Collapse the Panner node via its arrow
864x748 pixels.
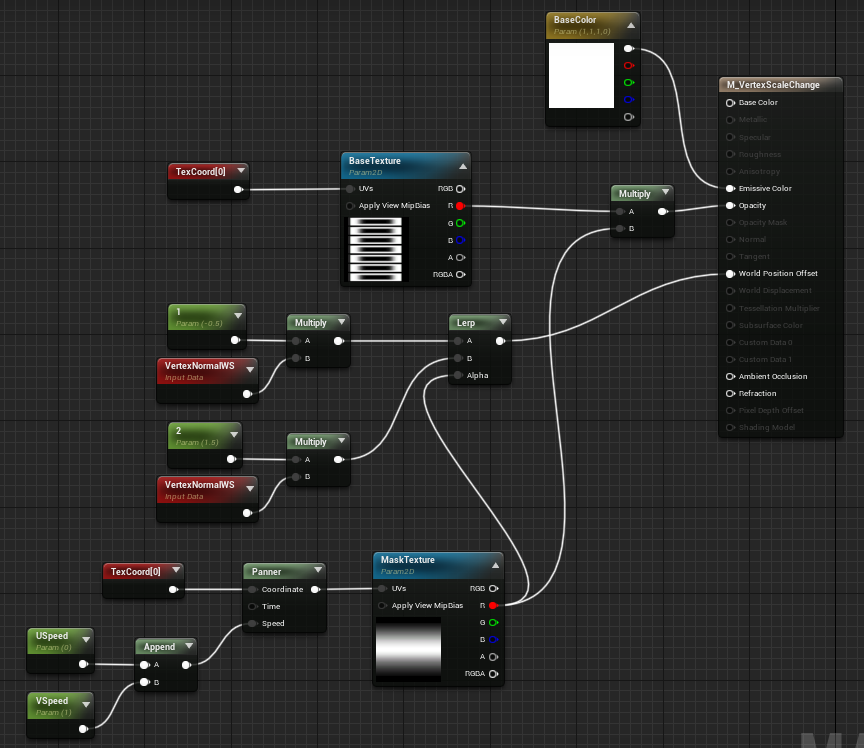[x=315, y=572]
